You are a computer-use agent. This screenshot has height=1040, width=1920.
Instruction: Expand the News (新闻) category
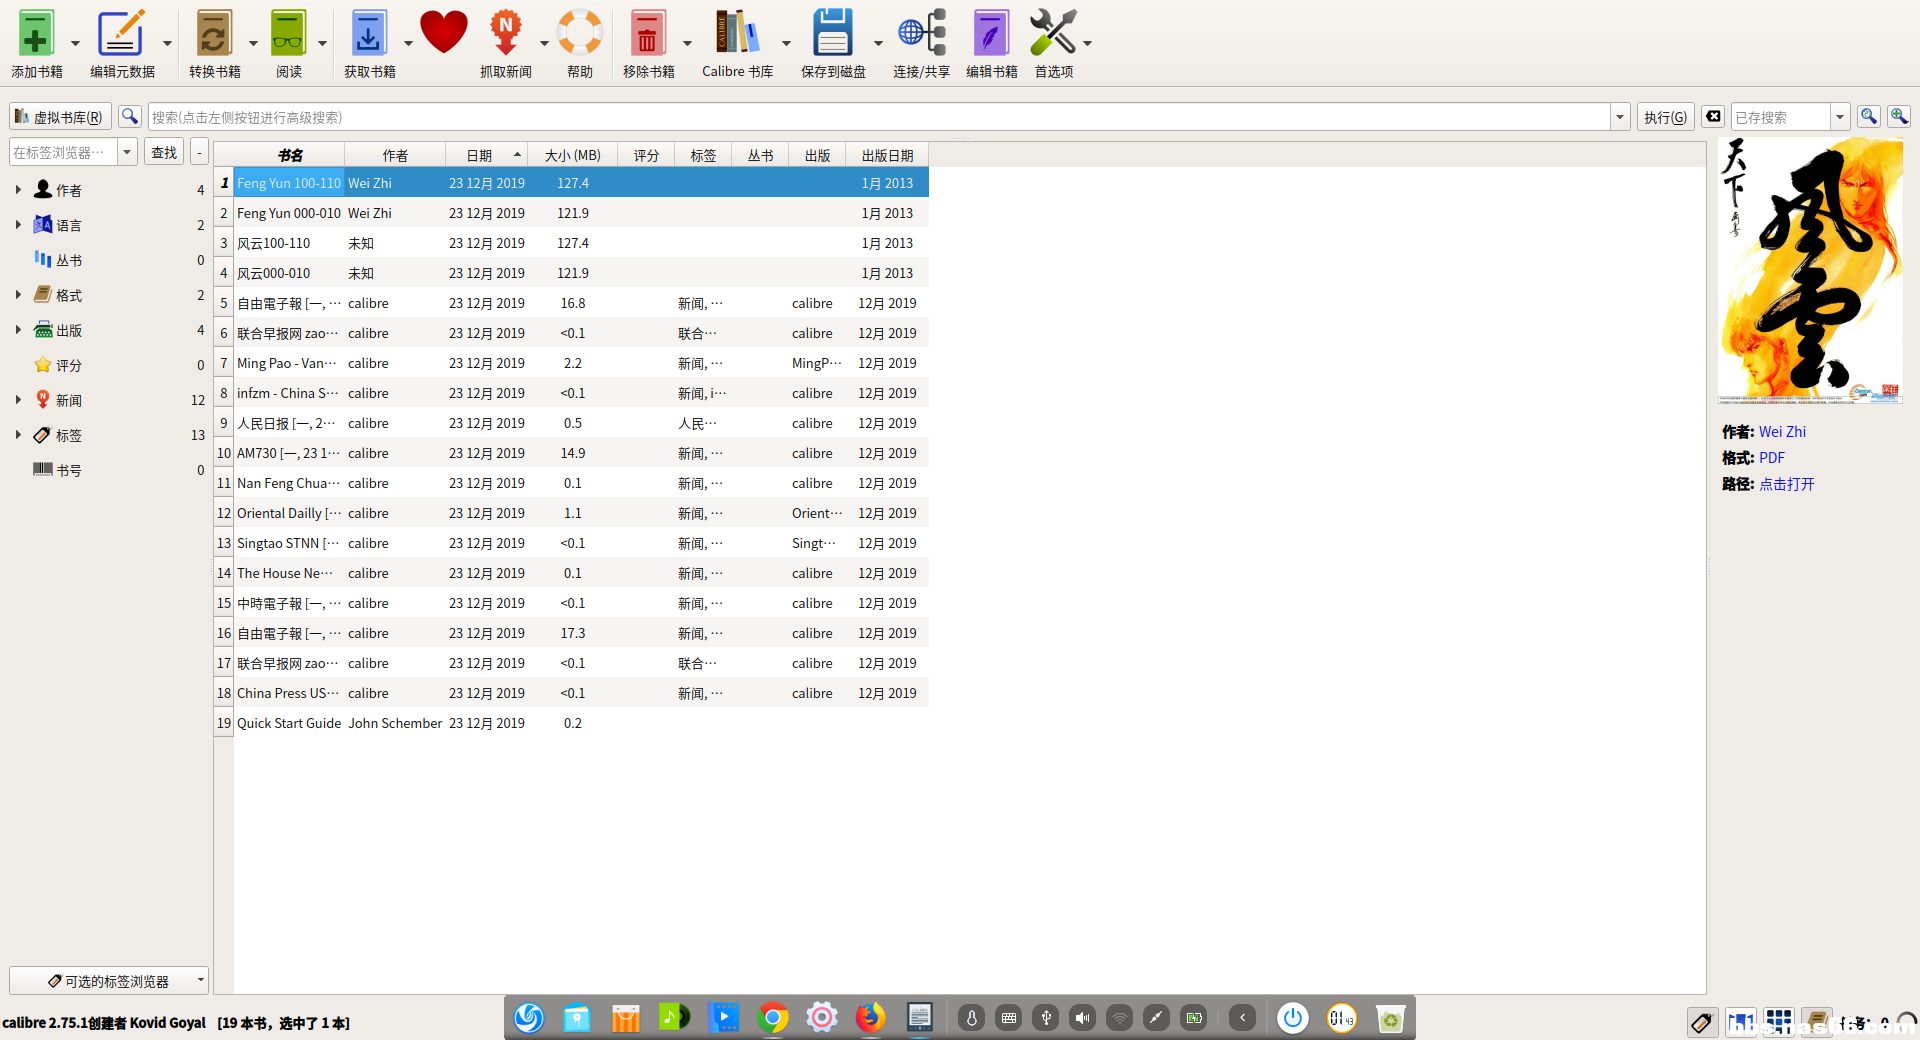coord(18,399)
